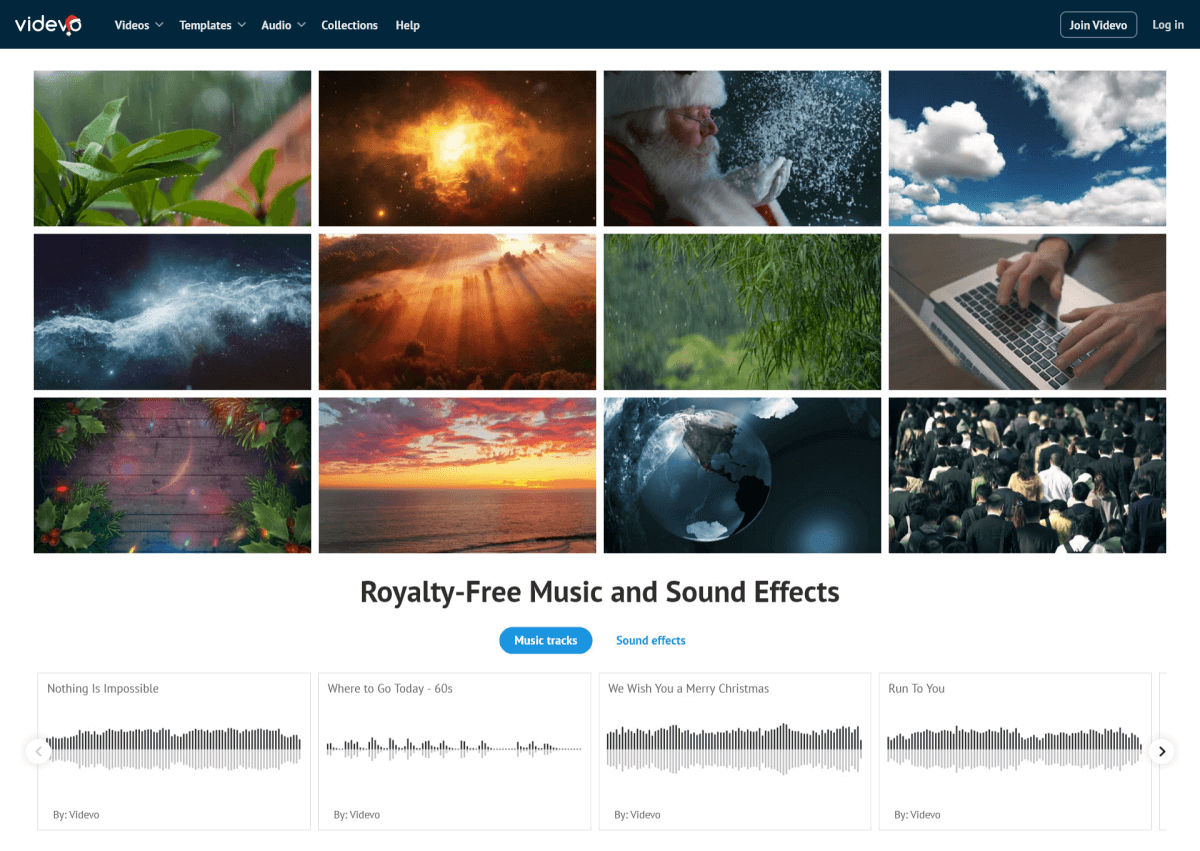Screen dimensions: 1200x851
Task: Click the Log in link
Action: pos(1168,25)
